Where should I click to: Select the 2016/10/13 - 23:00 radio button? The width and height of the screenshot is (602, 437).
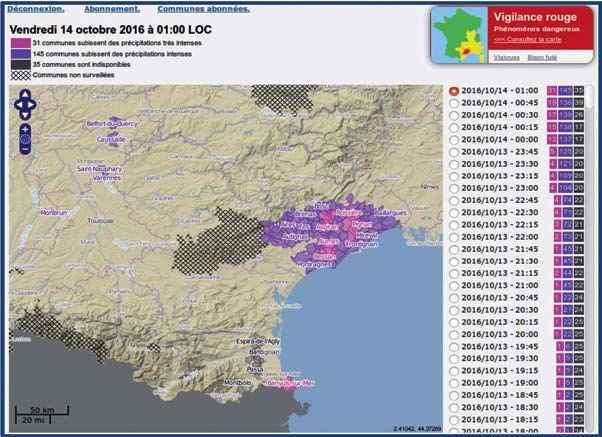pyautogui.click(x=455, y=187)
